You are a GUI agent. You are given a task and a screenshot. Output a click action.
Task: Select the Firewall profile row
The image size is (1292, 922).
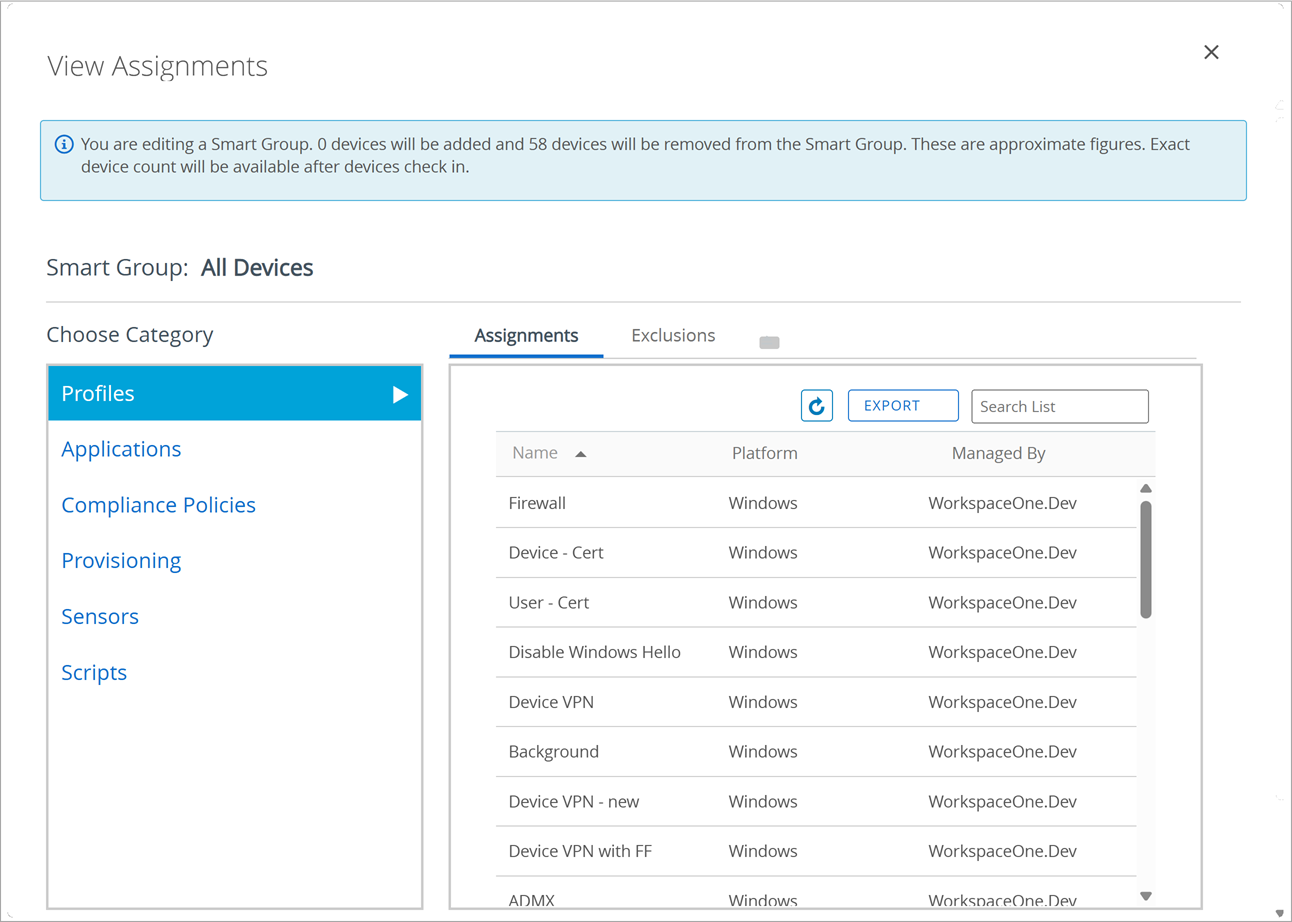[816, 503]
